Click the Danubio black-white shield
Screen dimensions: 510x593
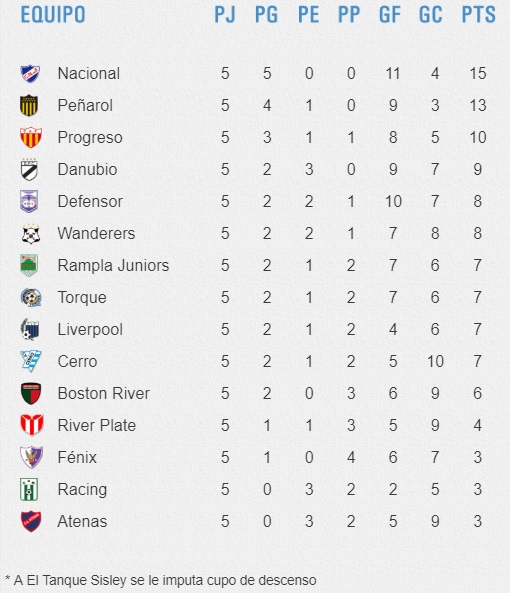(29, 169)
